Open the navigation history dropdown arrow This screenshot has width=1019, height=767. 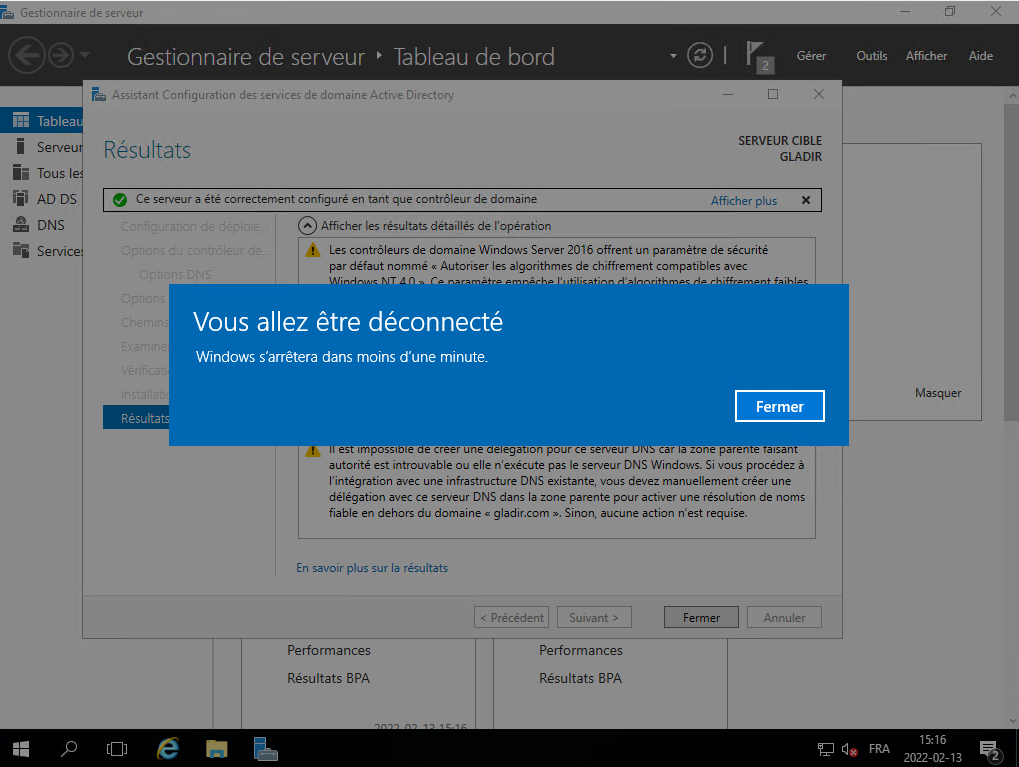(x=85, y=55)
